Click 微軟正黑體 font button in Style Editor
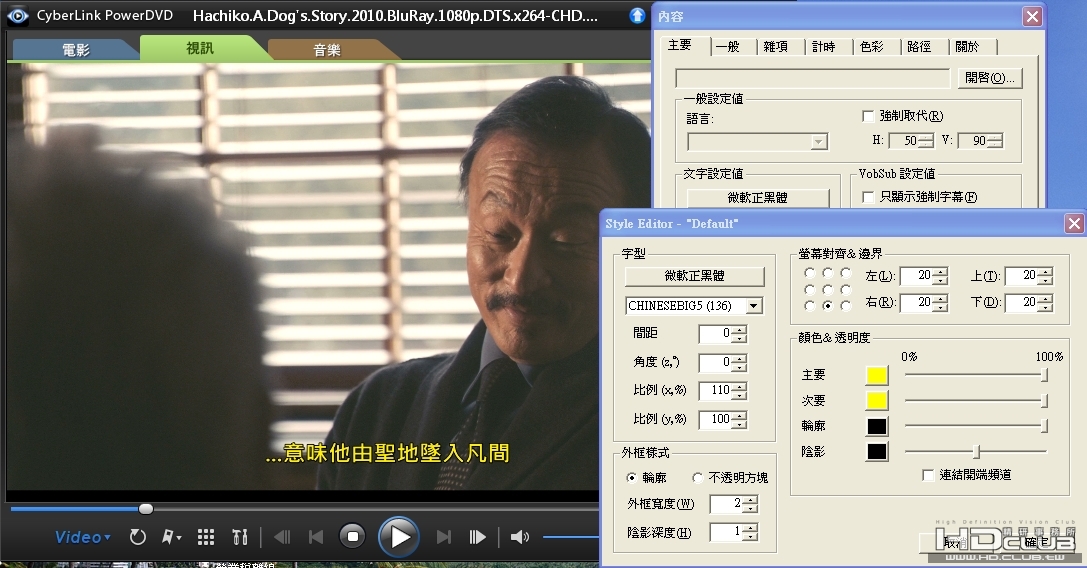 pyautogui.click(x=695, y=276)
